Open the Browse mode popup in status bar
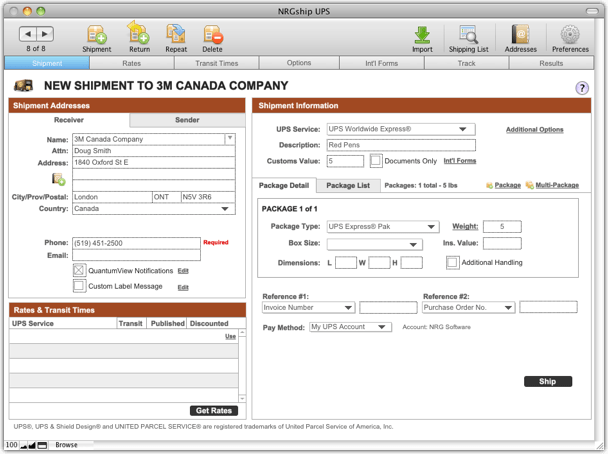608x454 pixels. [x=66, y=445]
